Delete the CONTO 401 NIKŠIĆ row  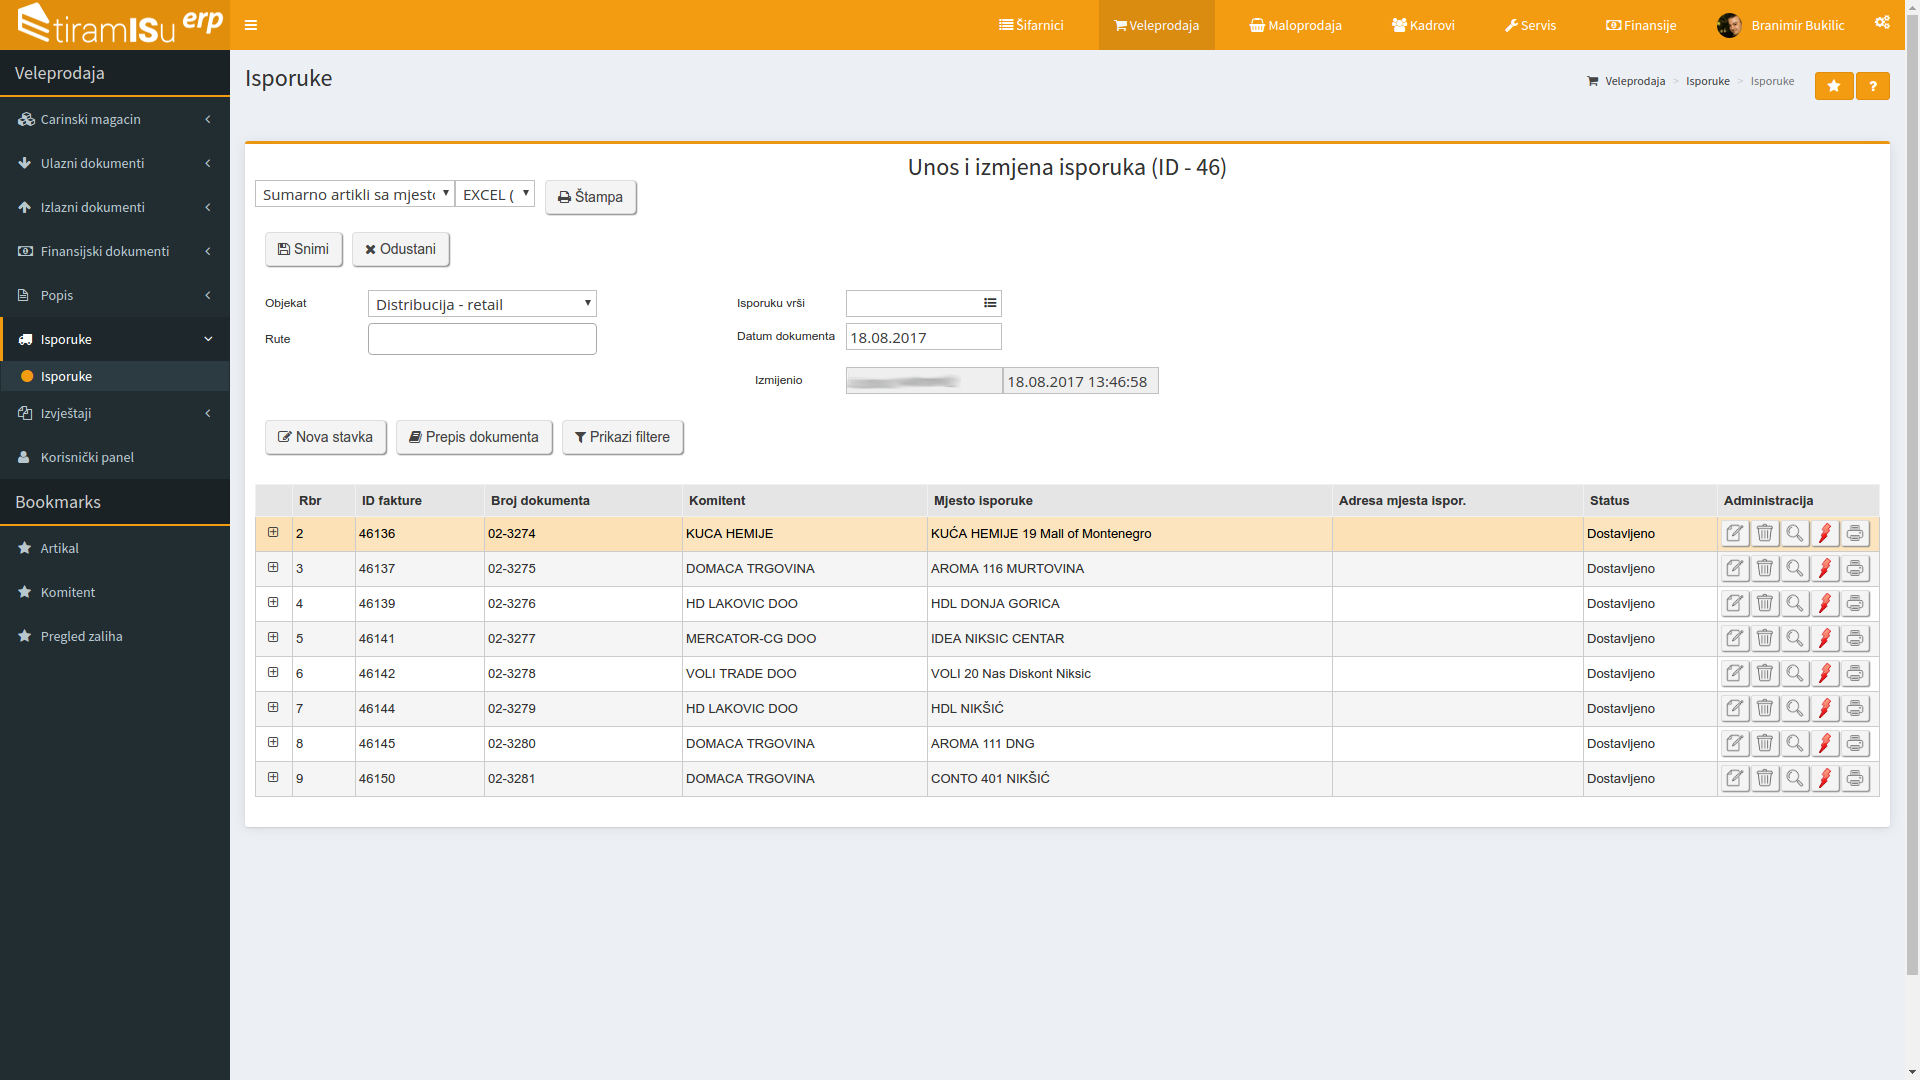(1765, 779)
